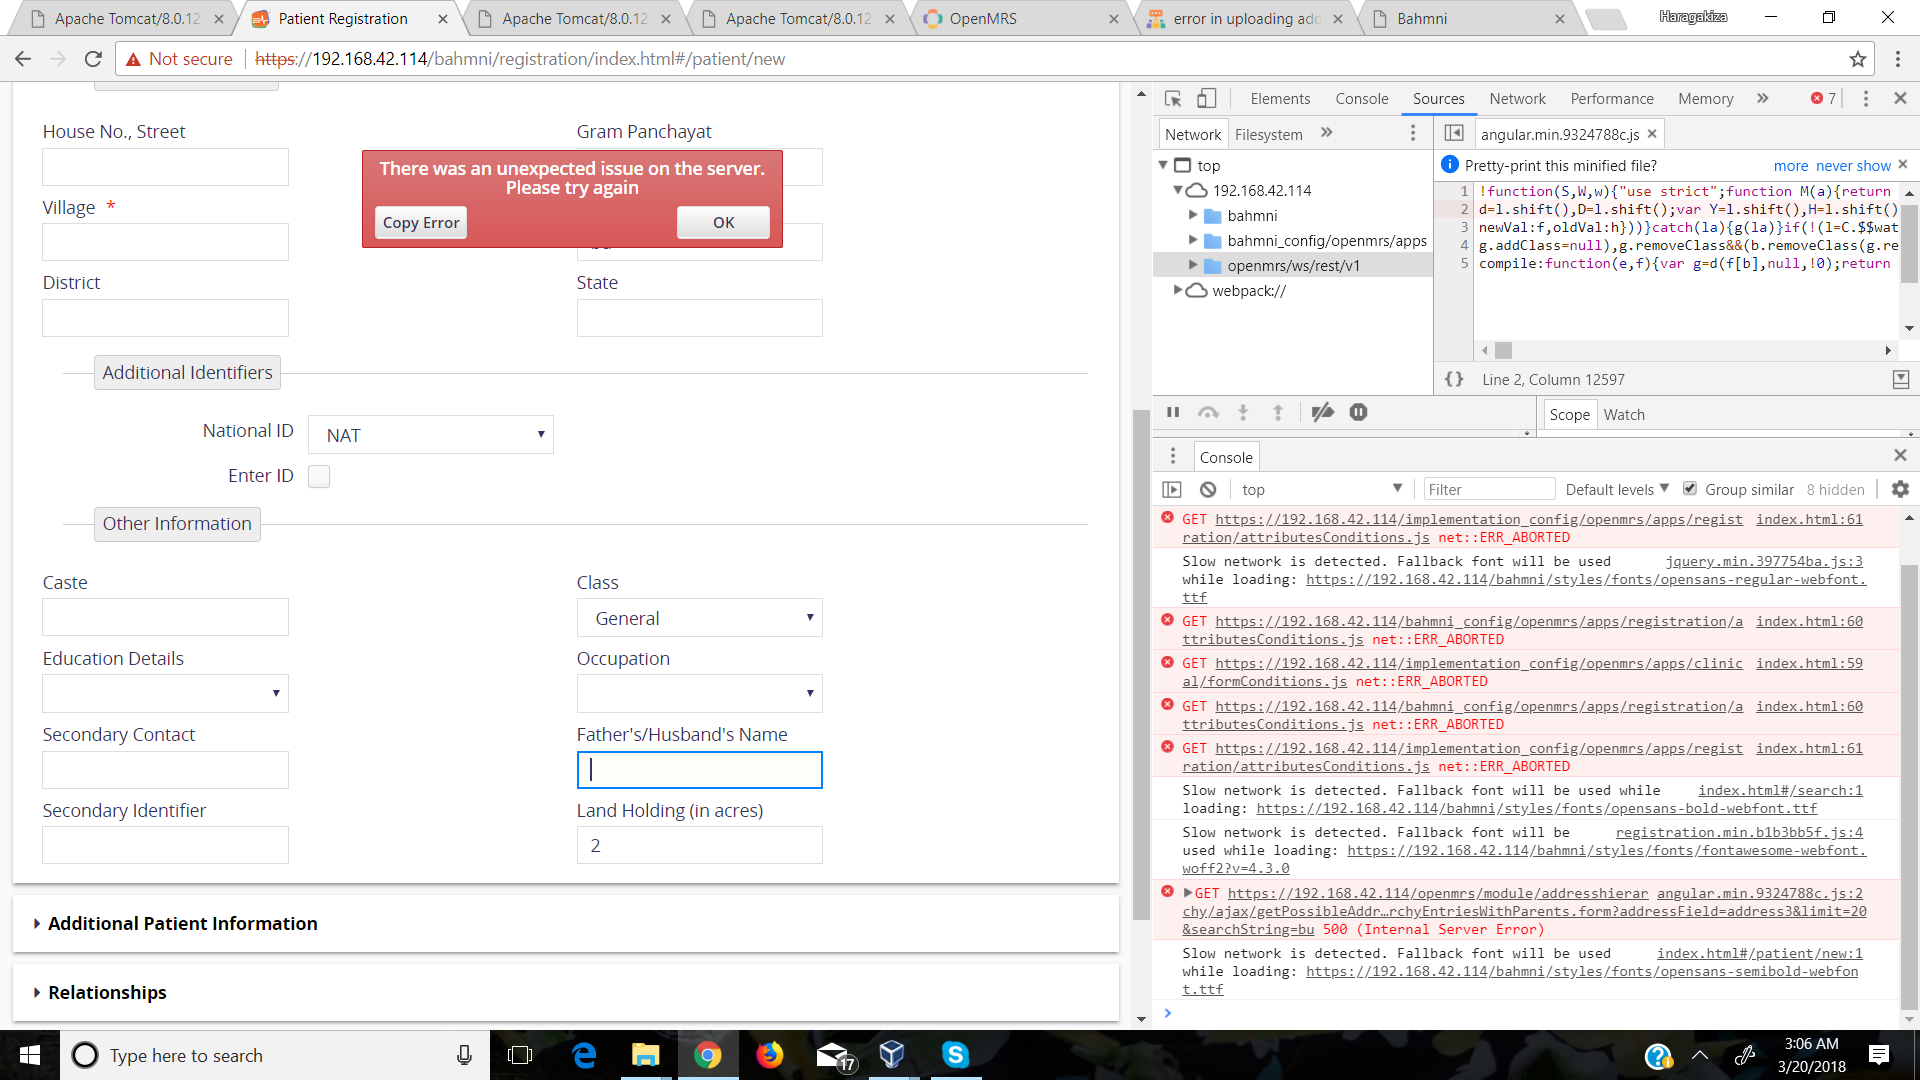The height and width of the screenshot is (1080, 1920).
Task: Open the National ID NAT dropdown
Action: pyautogui.click(x=430, y=435)
